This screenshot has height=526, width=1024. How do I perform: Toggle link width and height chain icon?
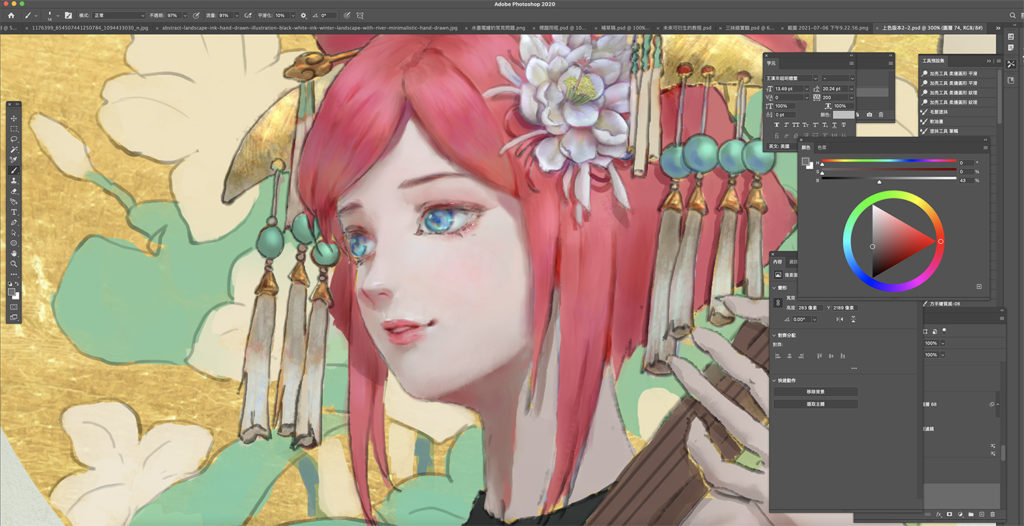[778, 303]
